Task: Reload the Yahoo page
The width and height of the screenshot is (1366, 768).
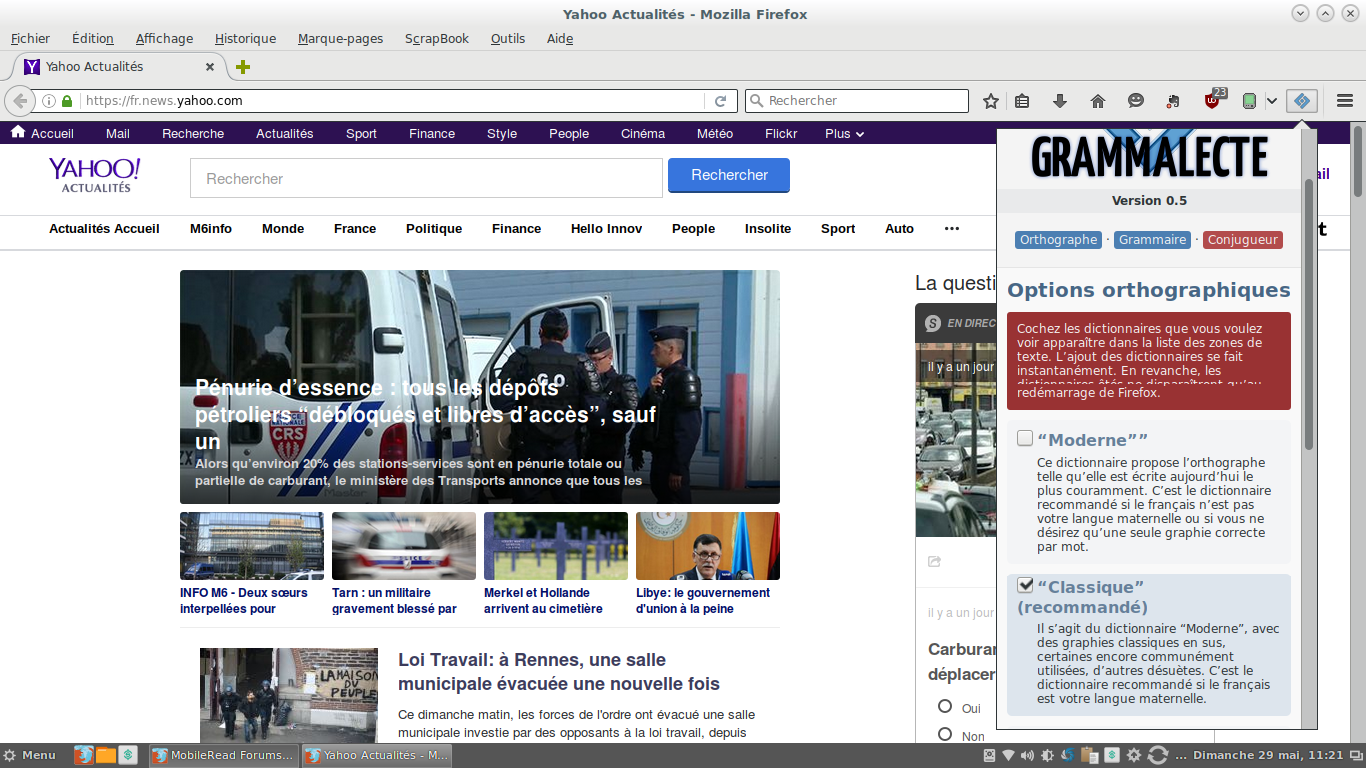Action: tap(720, 101)
